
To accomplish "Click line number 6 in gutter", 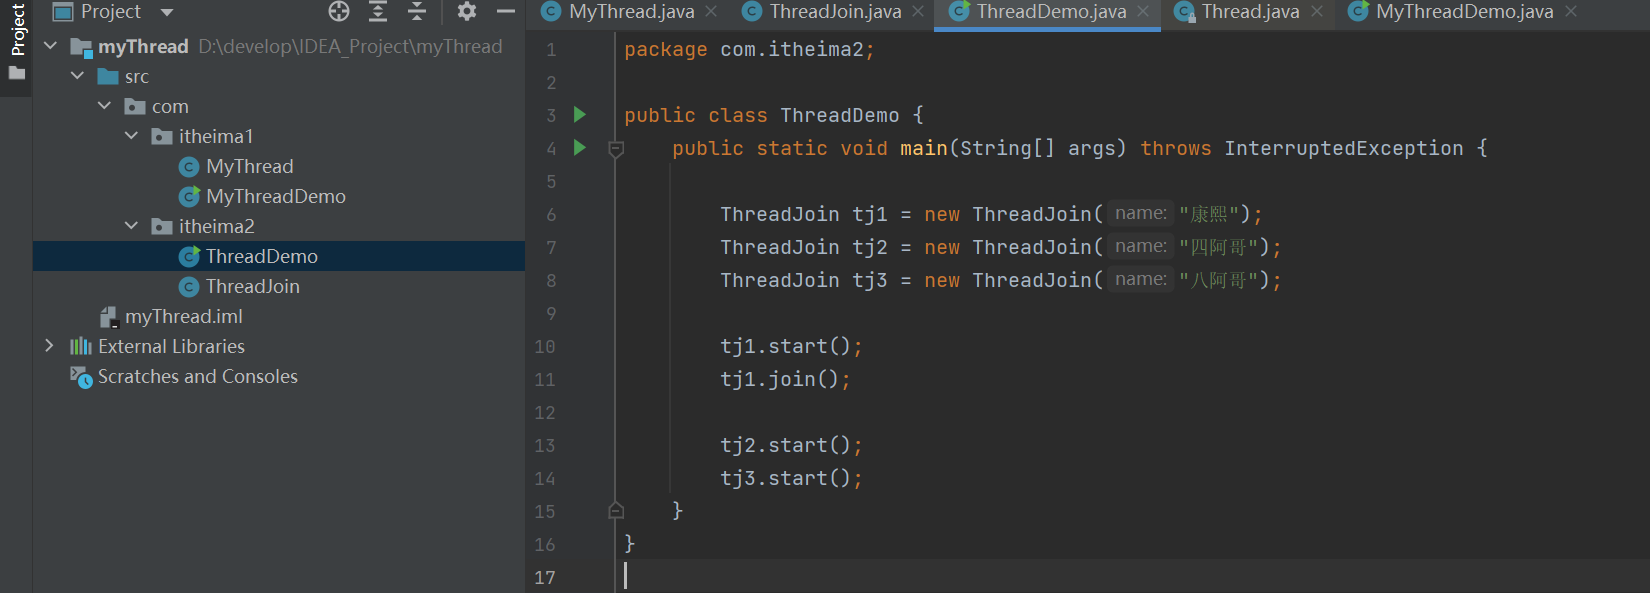I will (551, 214).
